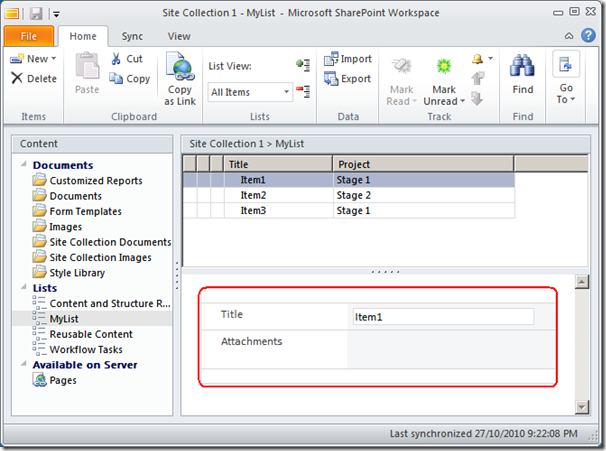606x451 pixels.
Task: Open Help with the question mark icon
Action: pyautogui.click(x=588, y=35)
